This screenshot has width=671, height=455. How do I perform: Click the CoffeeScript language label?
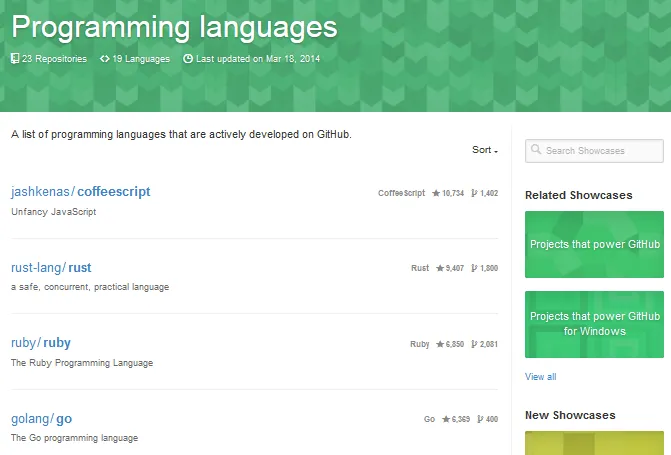(401, 193)
